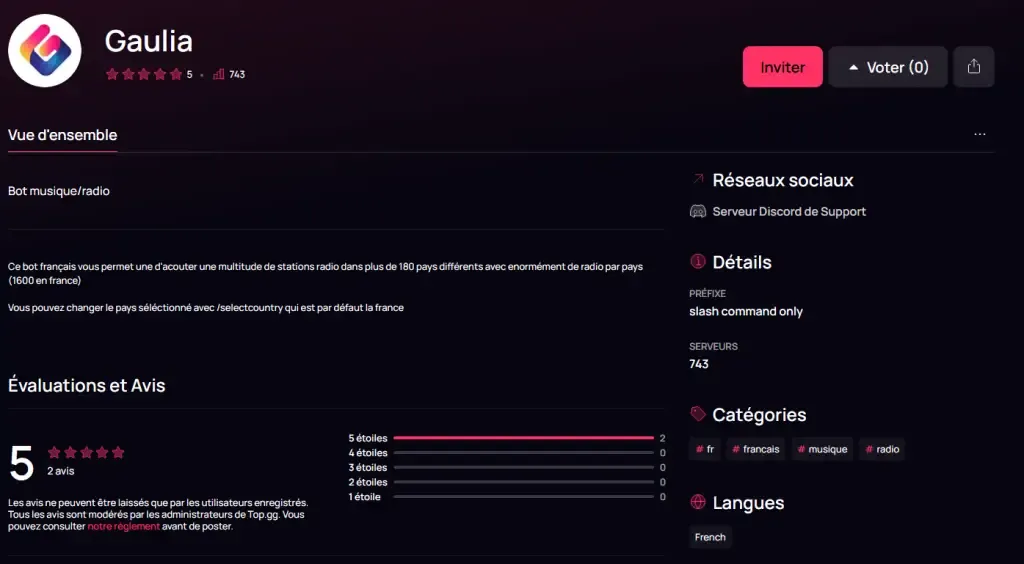1024x564 pixels.
Task: Vote for the bot using Voter (0)
Action: [888, 67]
